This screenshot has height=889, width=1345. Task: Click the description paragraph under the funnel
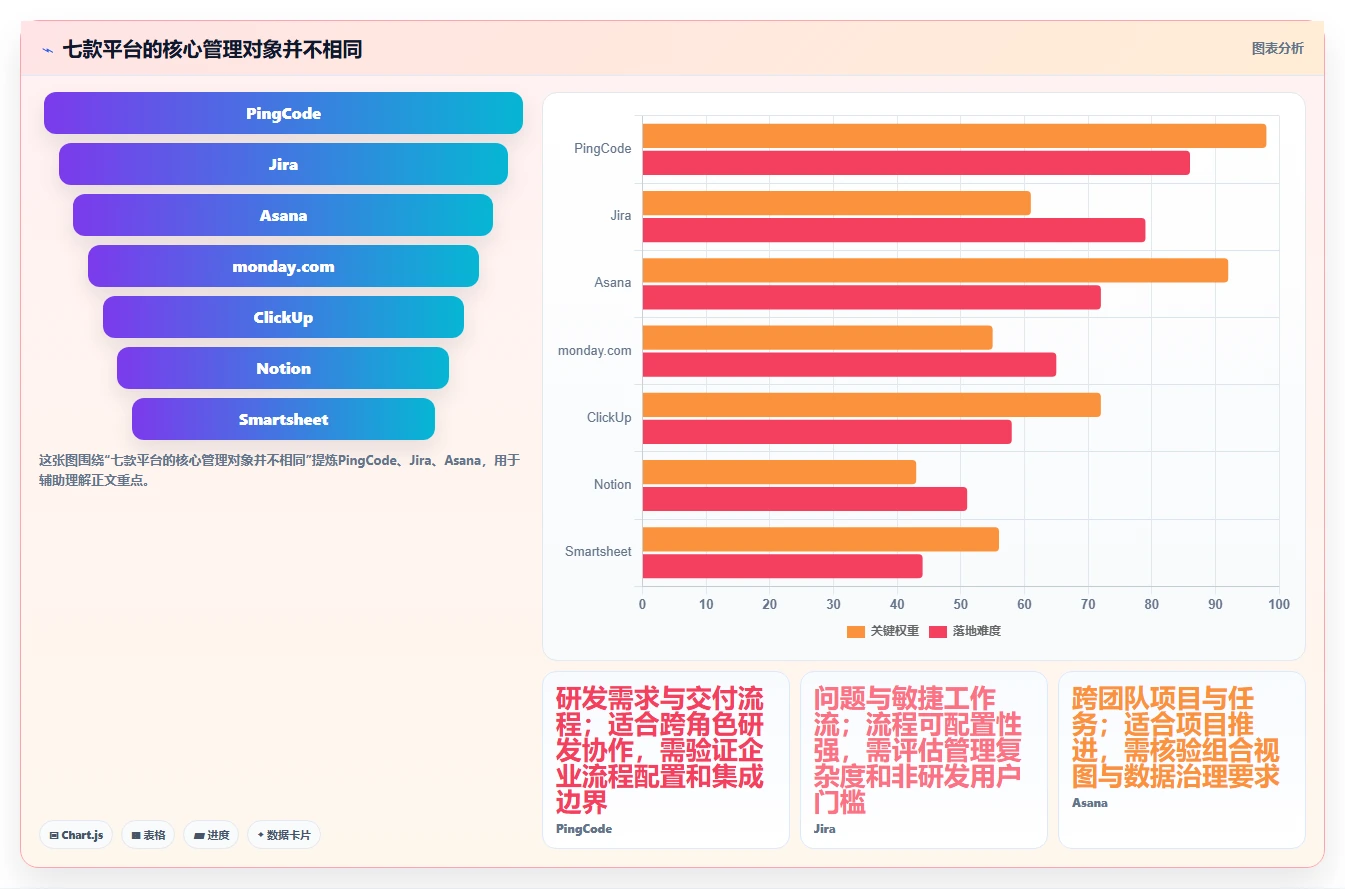(279, 470)
